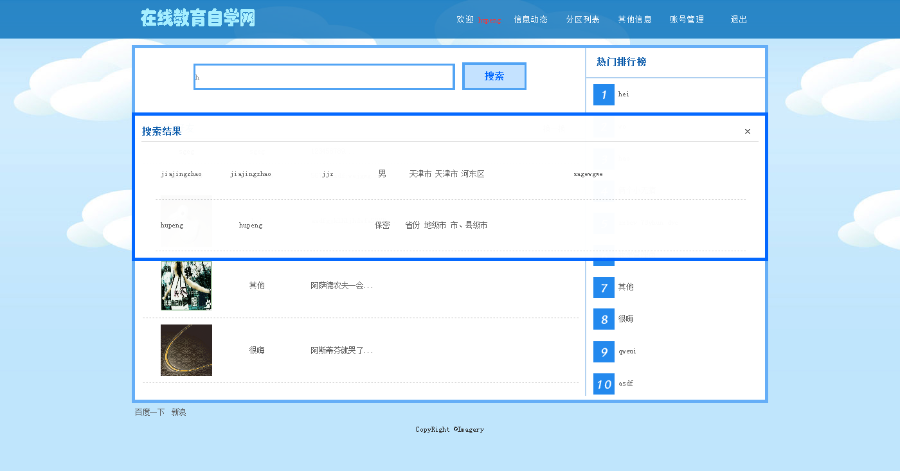The width and height of the screenshot is (900, 471).
Task: Click the label beside the gold-arc thumbnail
Action: pos(257,350)
